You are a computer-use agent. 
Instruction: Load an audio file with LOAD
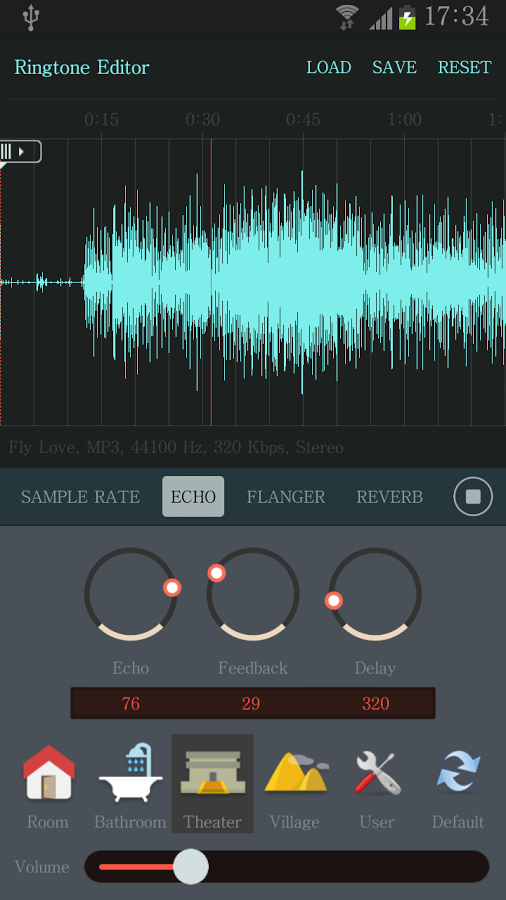[x=329, y=68]
